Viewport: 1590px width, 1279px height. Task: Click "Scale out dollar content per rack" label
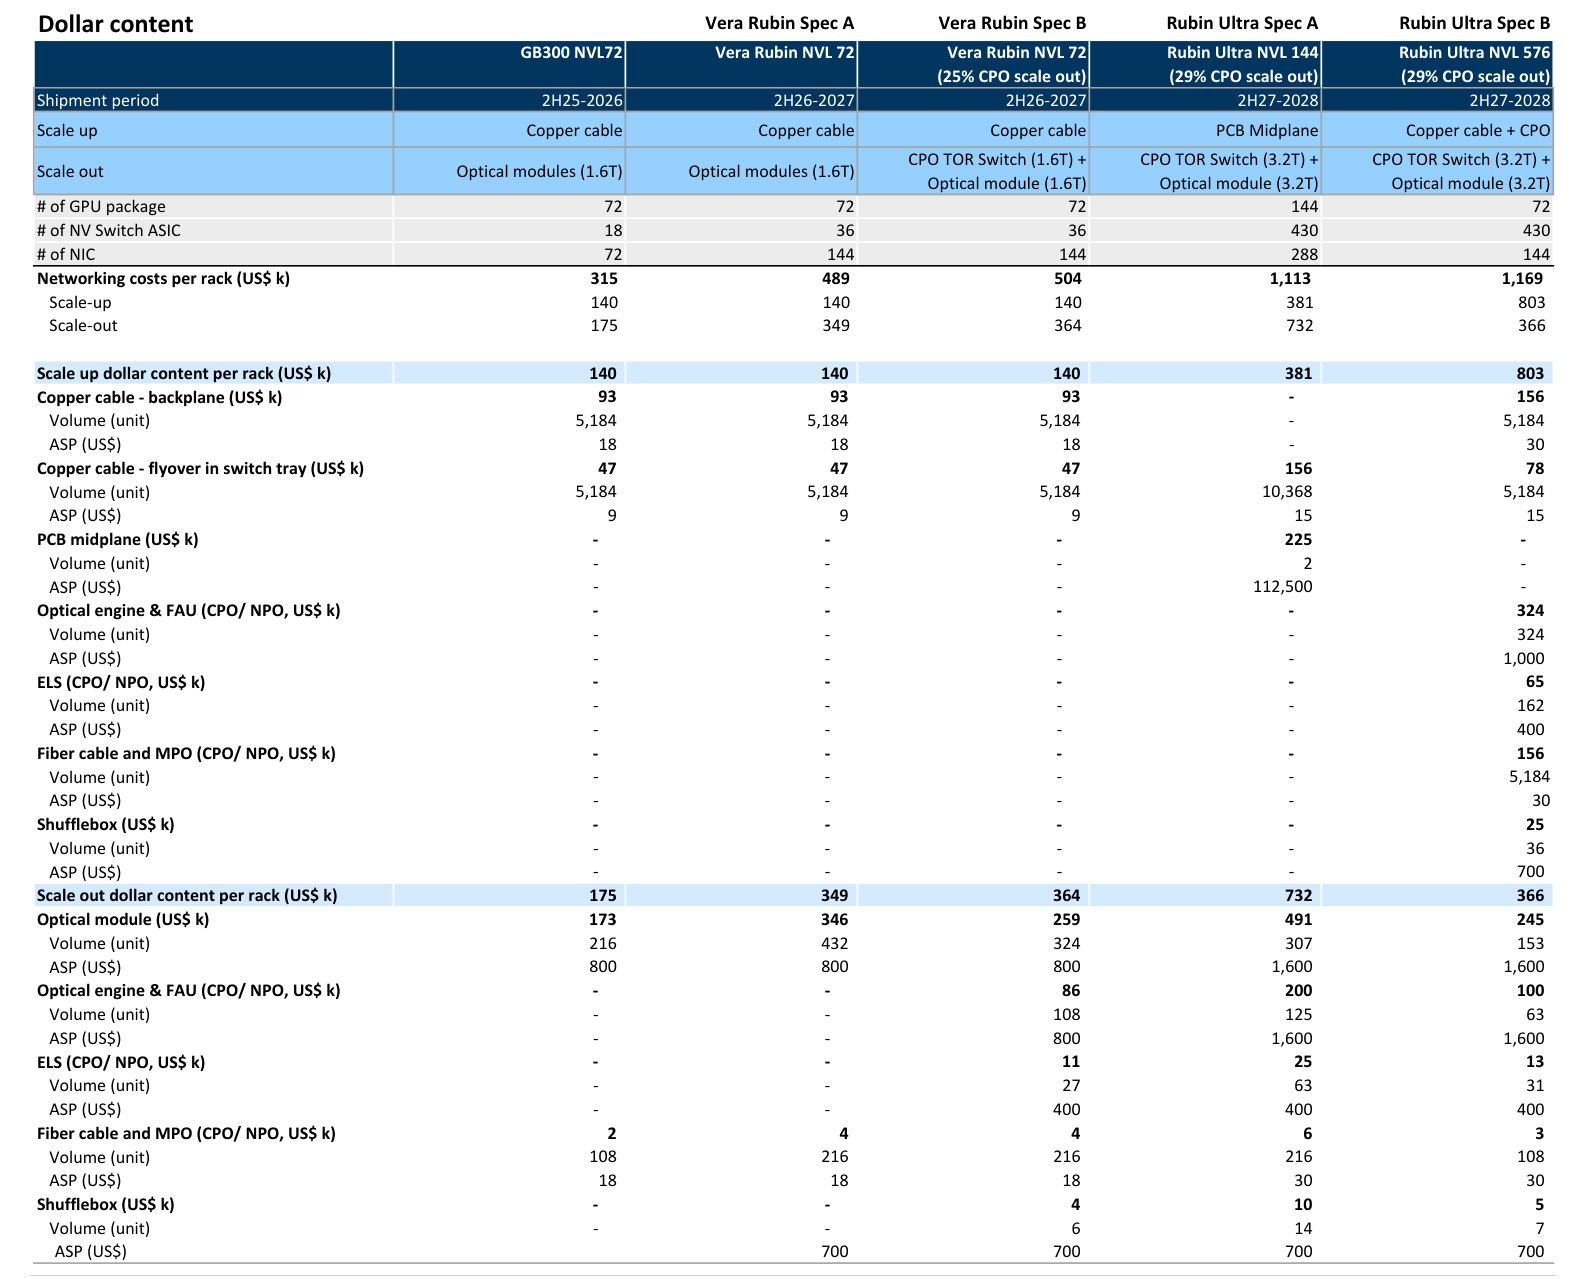187,895
